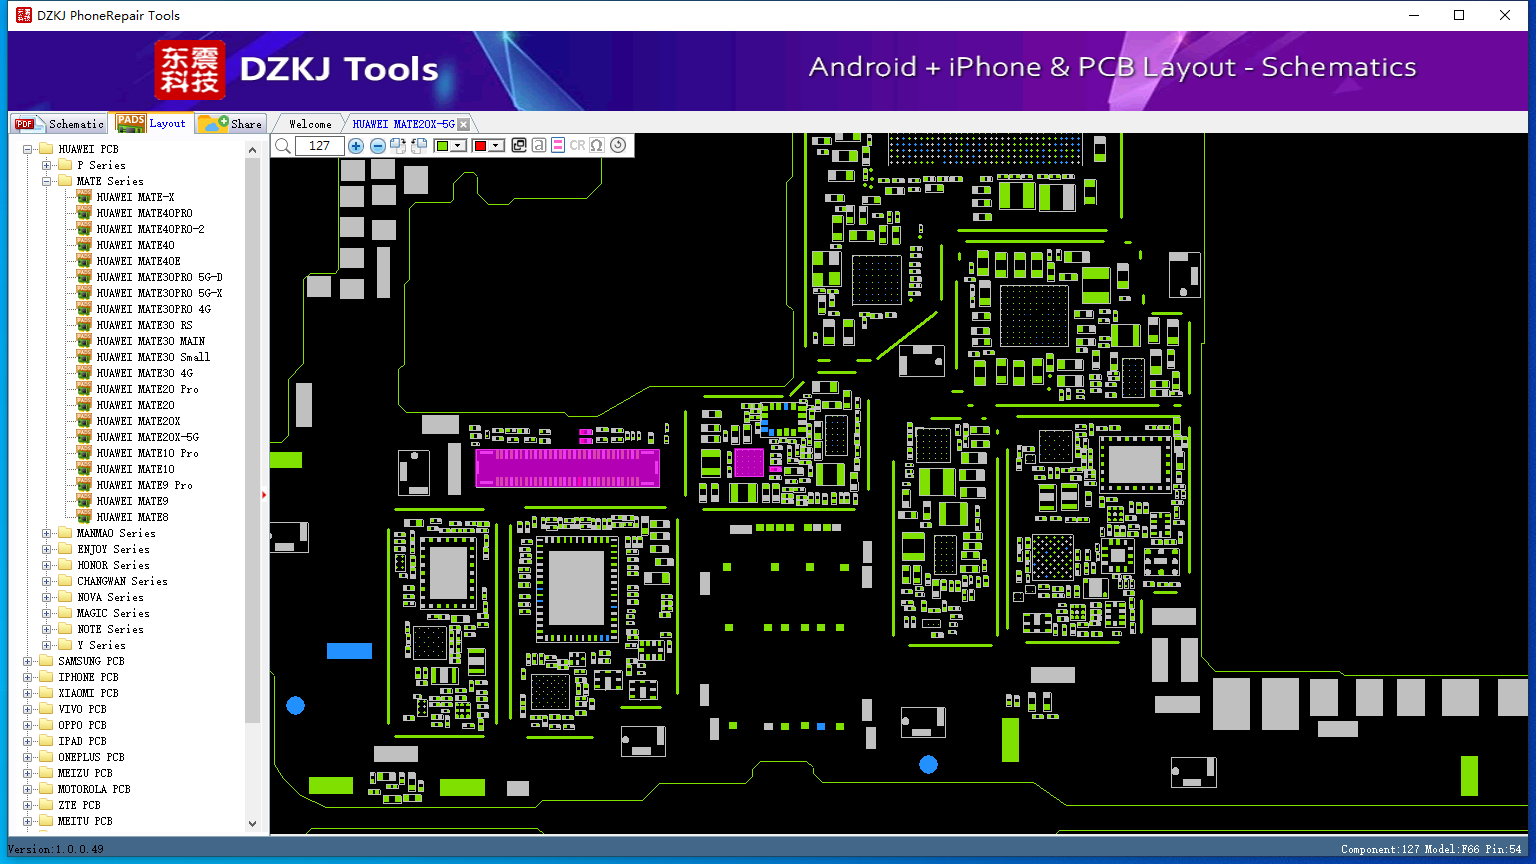Click the DZKJ logo in the banner
Viewport: 1536px width, 864px height.
(190, 69)
